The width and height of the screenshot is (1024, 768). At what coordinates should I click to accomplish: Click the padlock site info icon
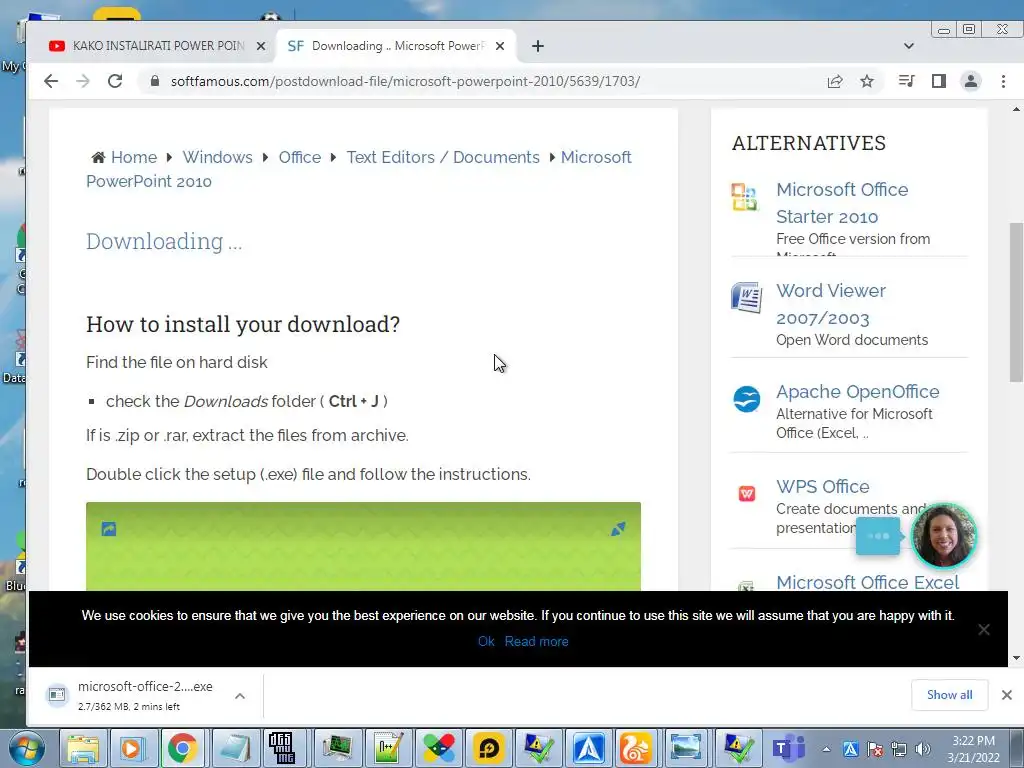[155, 81]
